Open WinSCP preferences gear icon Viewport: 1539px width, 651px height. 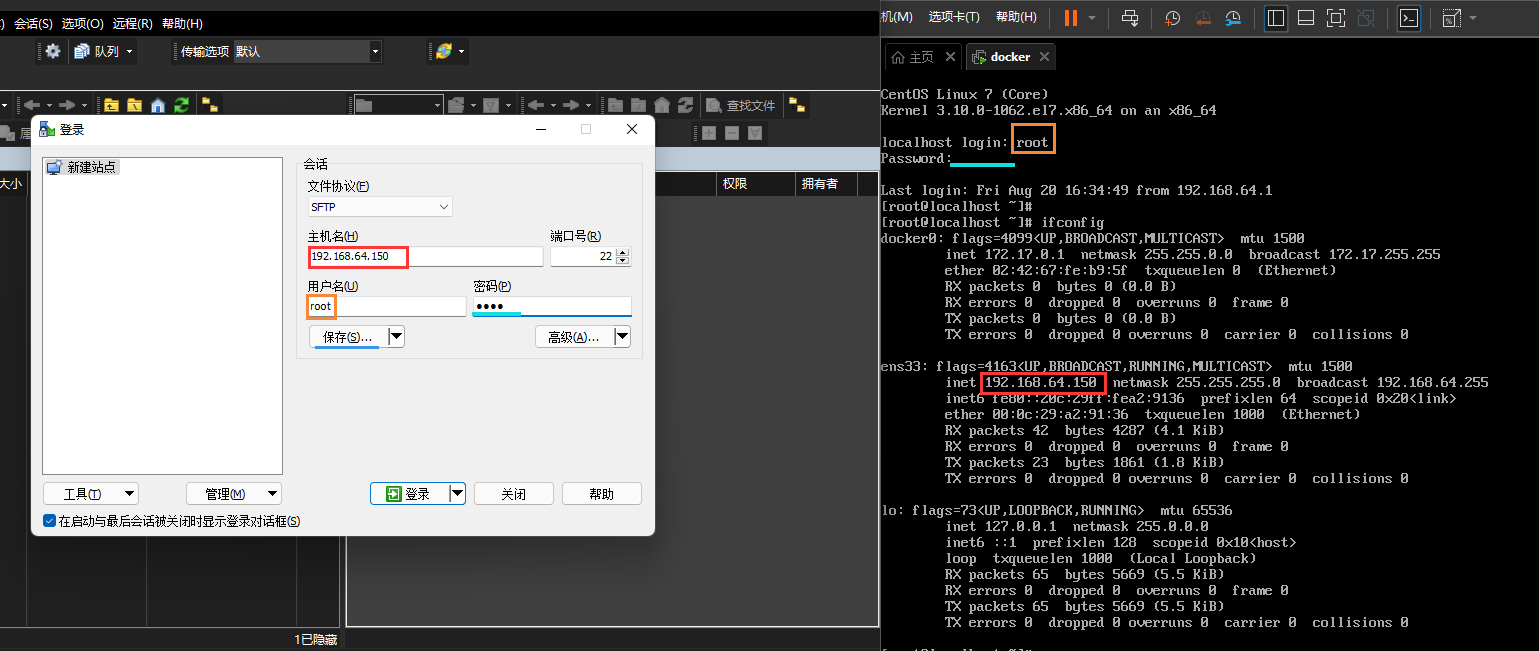[53, 51]
